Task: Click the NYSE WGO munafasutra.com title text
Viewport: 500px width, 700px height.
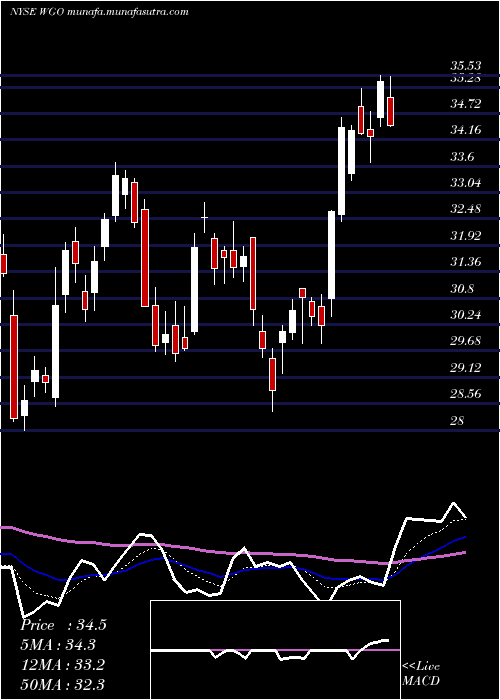Action: click(x=99, y=12)
